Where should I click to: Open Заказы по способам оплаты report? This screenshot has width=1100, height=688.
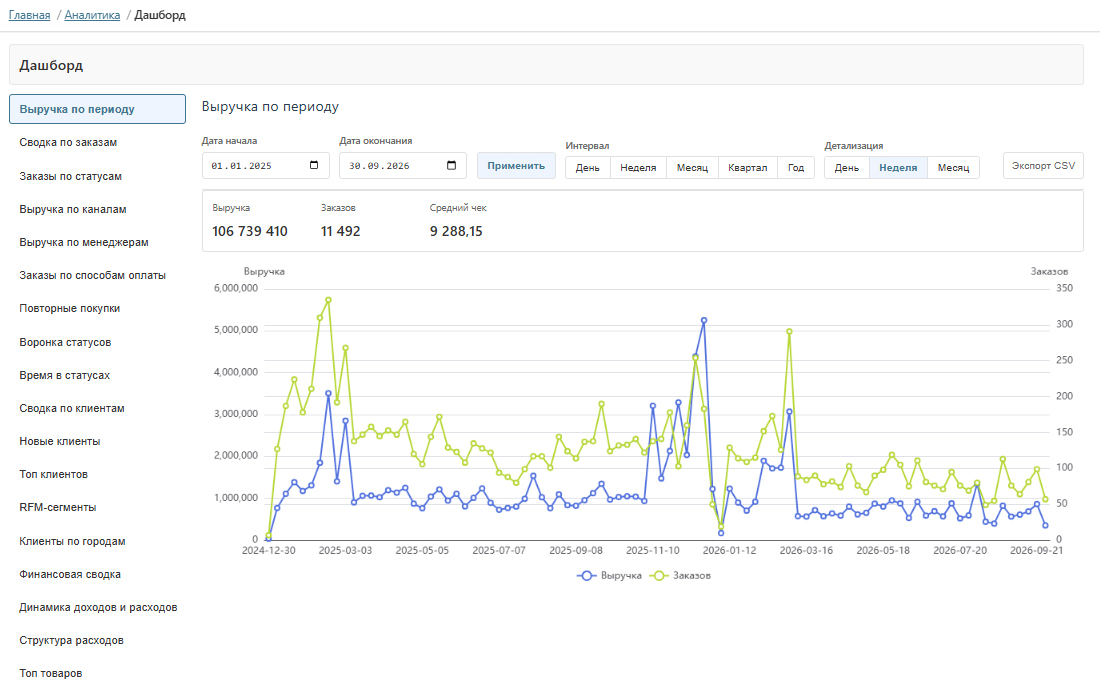point(98,275)
